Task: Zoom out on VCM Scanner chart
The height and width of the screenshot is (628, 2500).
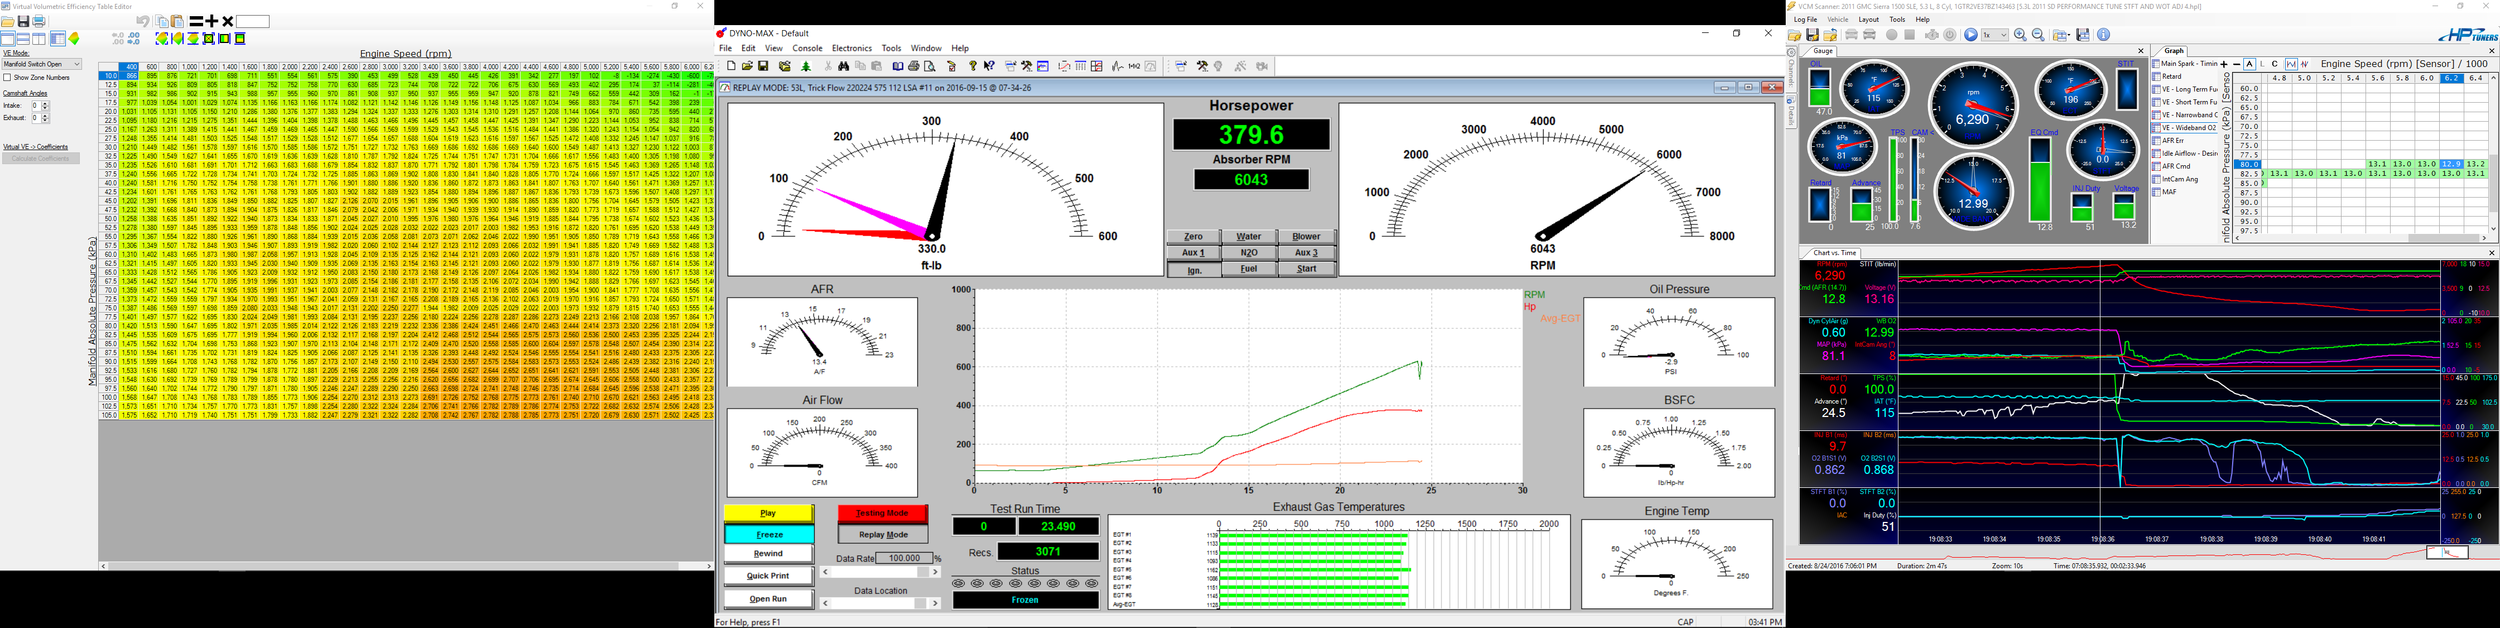Action: click(2038, 34)
